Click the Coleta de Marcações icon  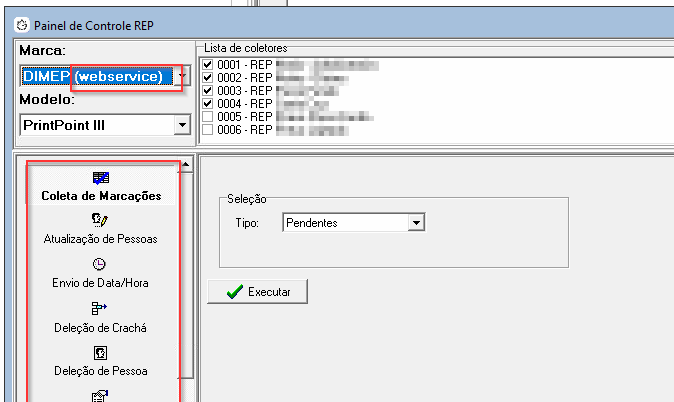pos(100,177)
